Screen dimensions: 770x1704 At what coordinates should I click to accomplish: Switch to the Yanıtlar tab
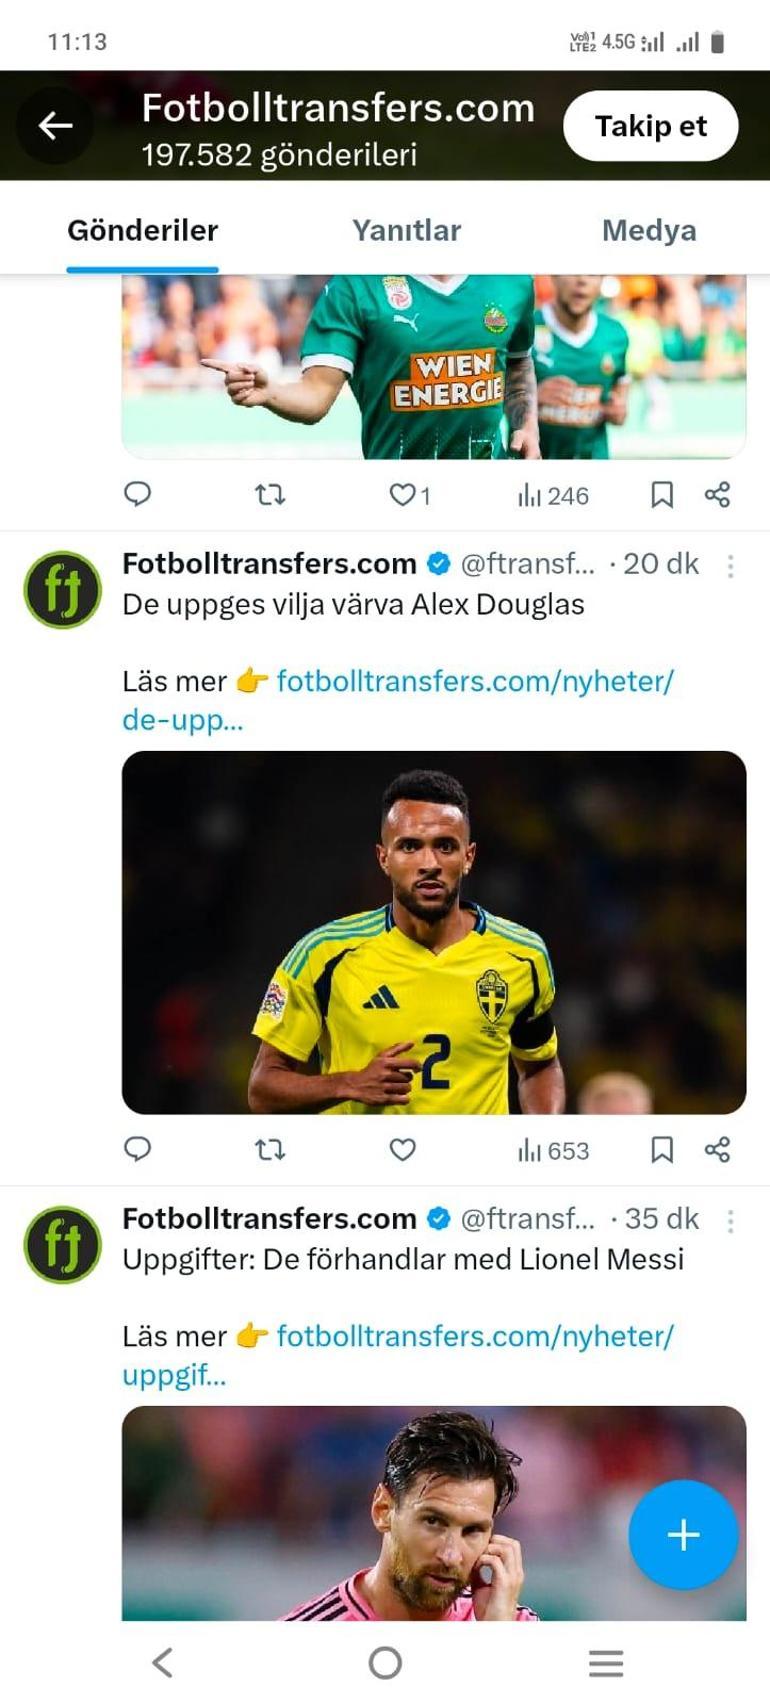click(x=406, y=230)
